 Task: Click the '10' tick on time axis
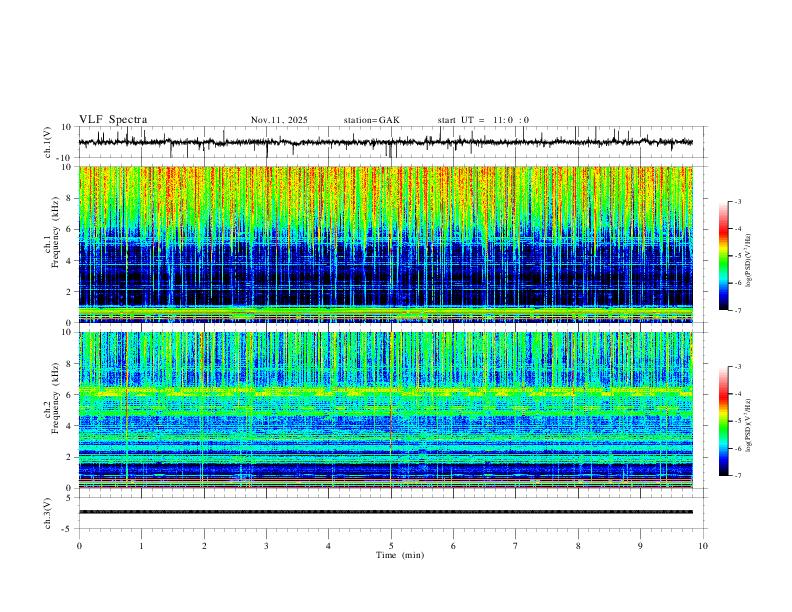(x=703, y=546)
